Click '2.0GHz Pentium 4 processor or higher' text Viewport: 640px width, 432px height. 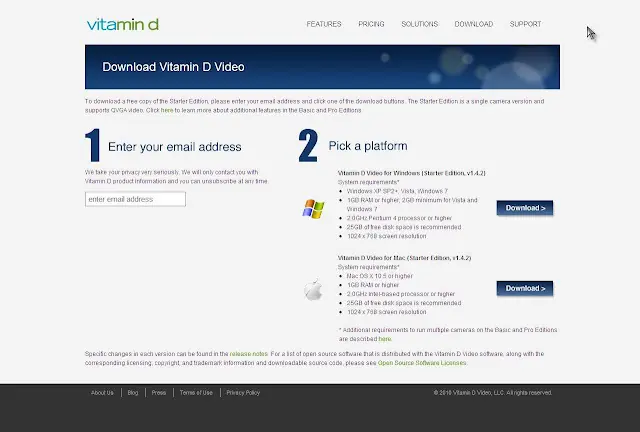[x=399, y=218]
